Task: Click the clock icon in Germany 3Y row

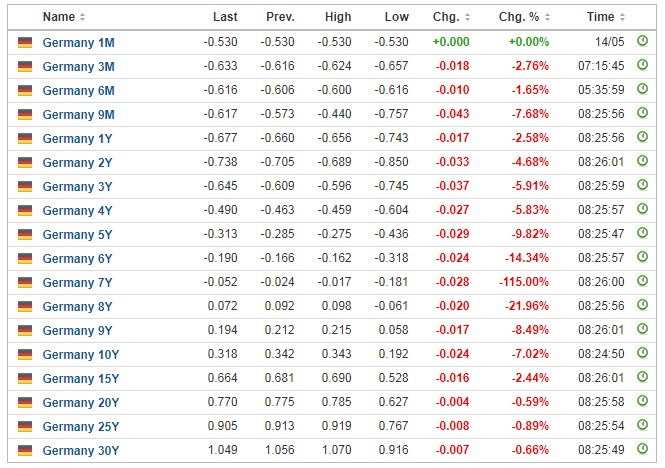Action: 643,185
